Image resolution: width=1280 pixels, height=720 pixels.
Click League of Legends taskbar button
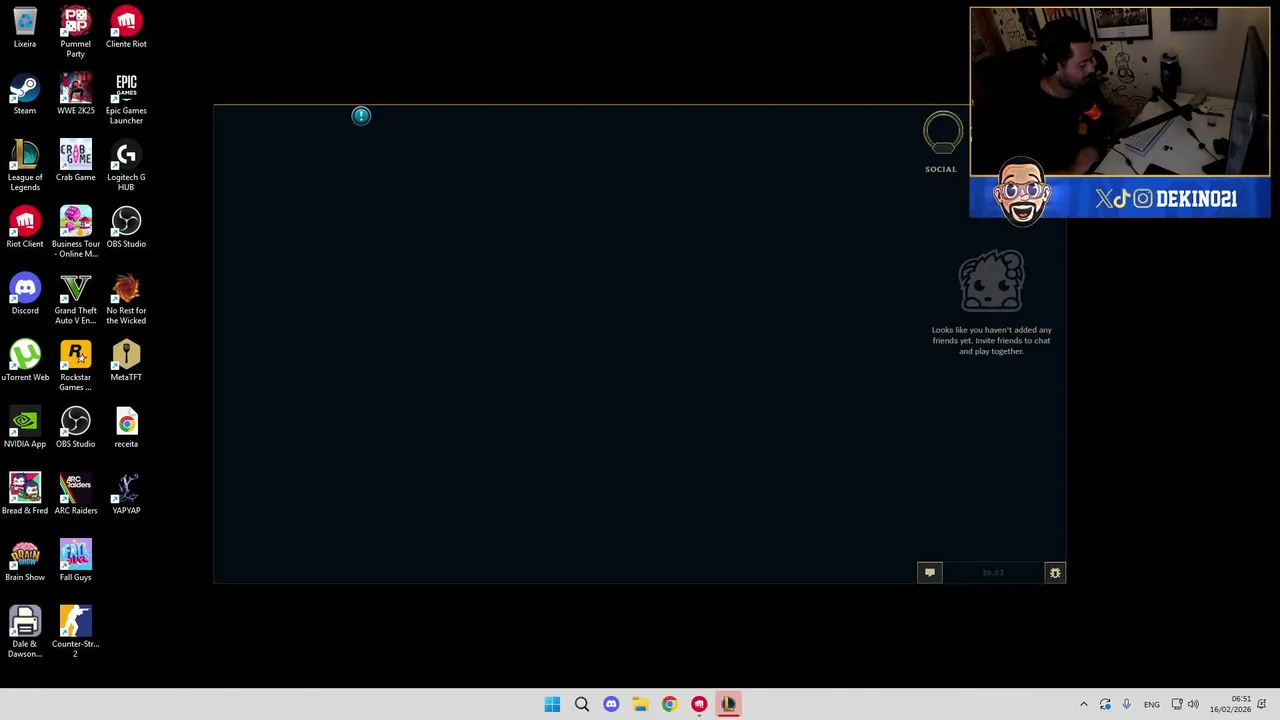(728, 704)
